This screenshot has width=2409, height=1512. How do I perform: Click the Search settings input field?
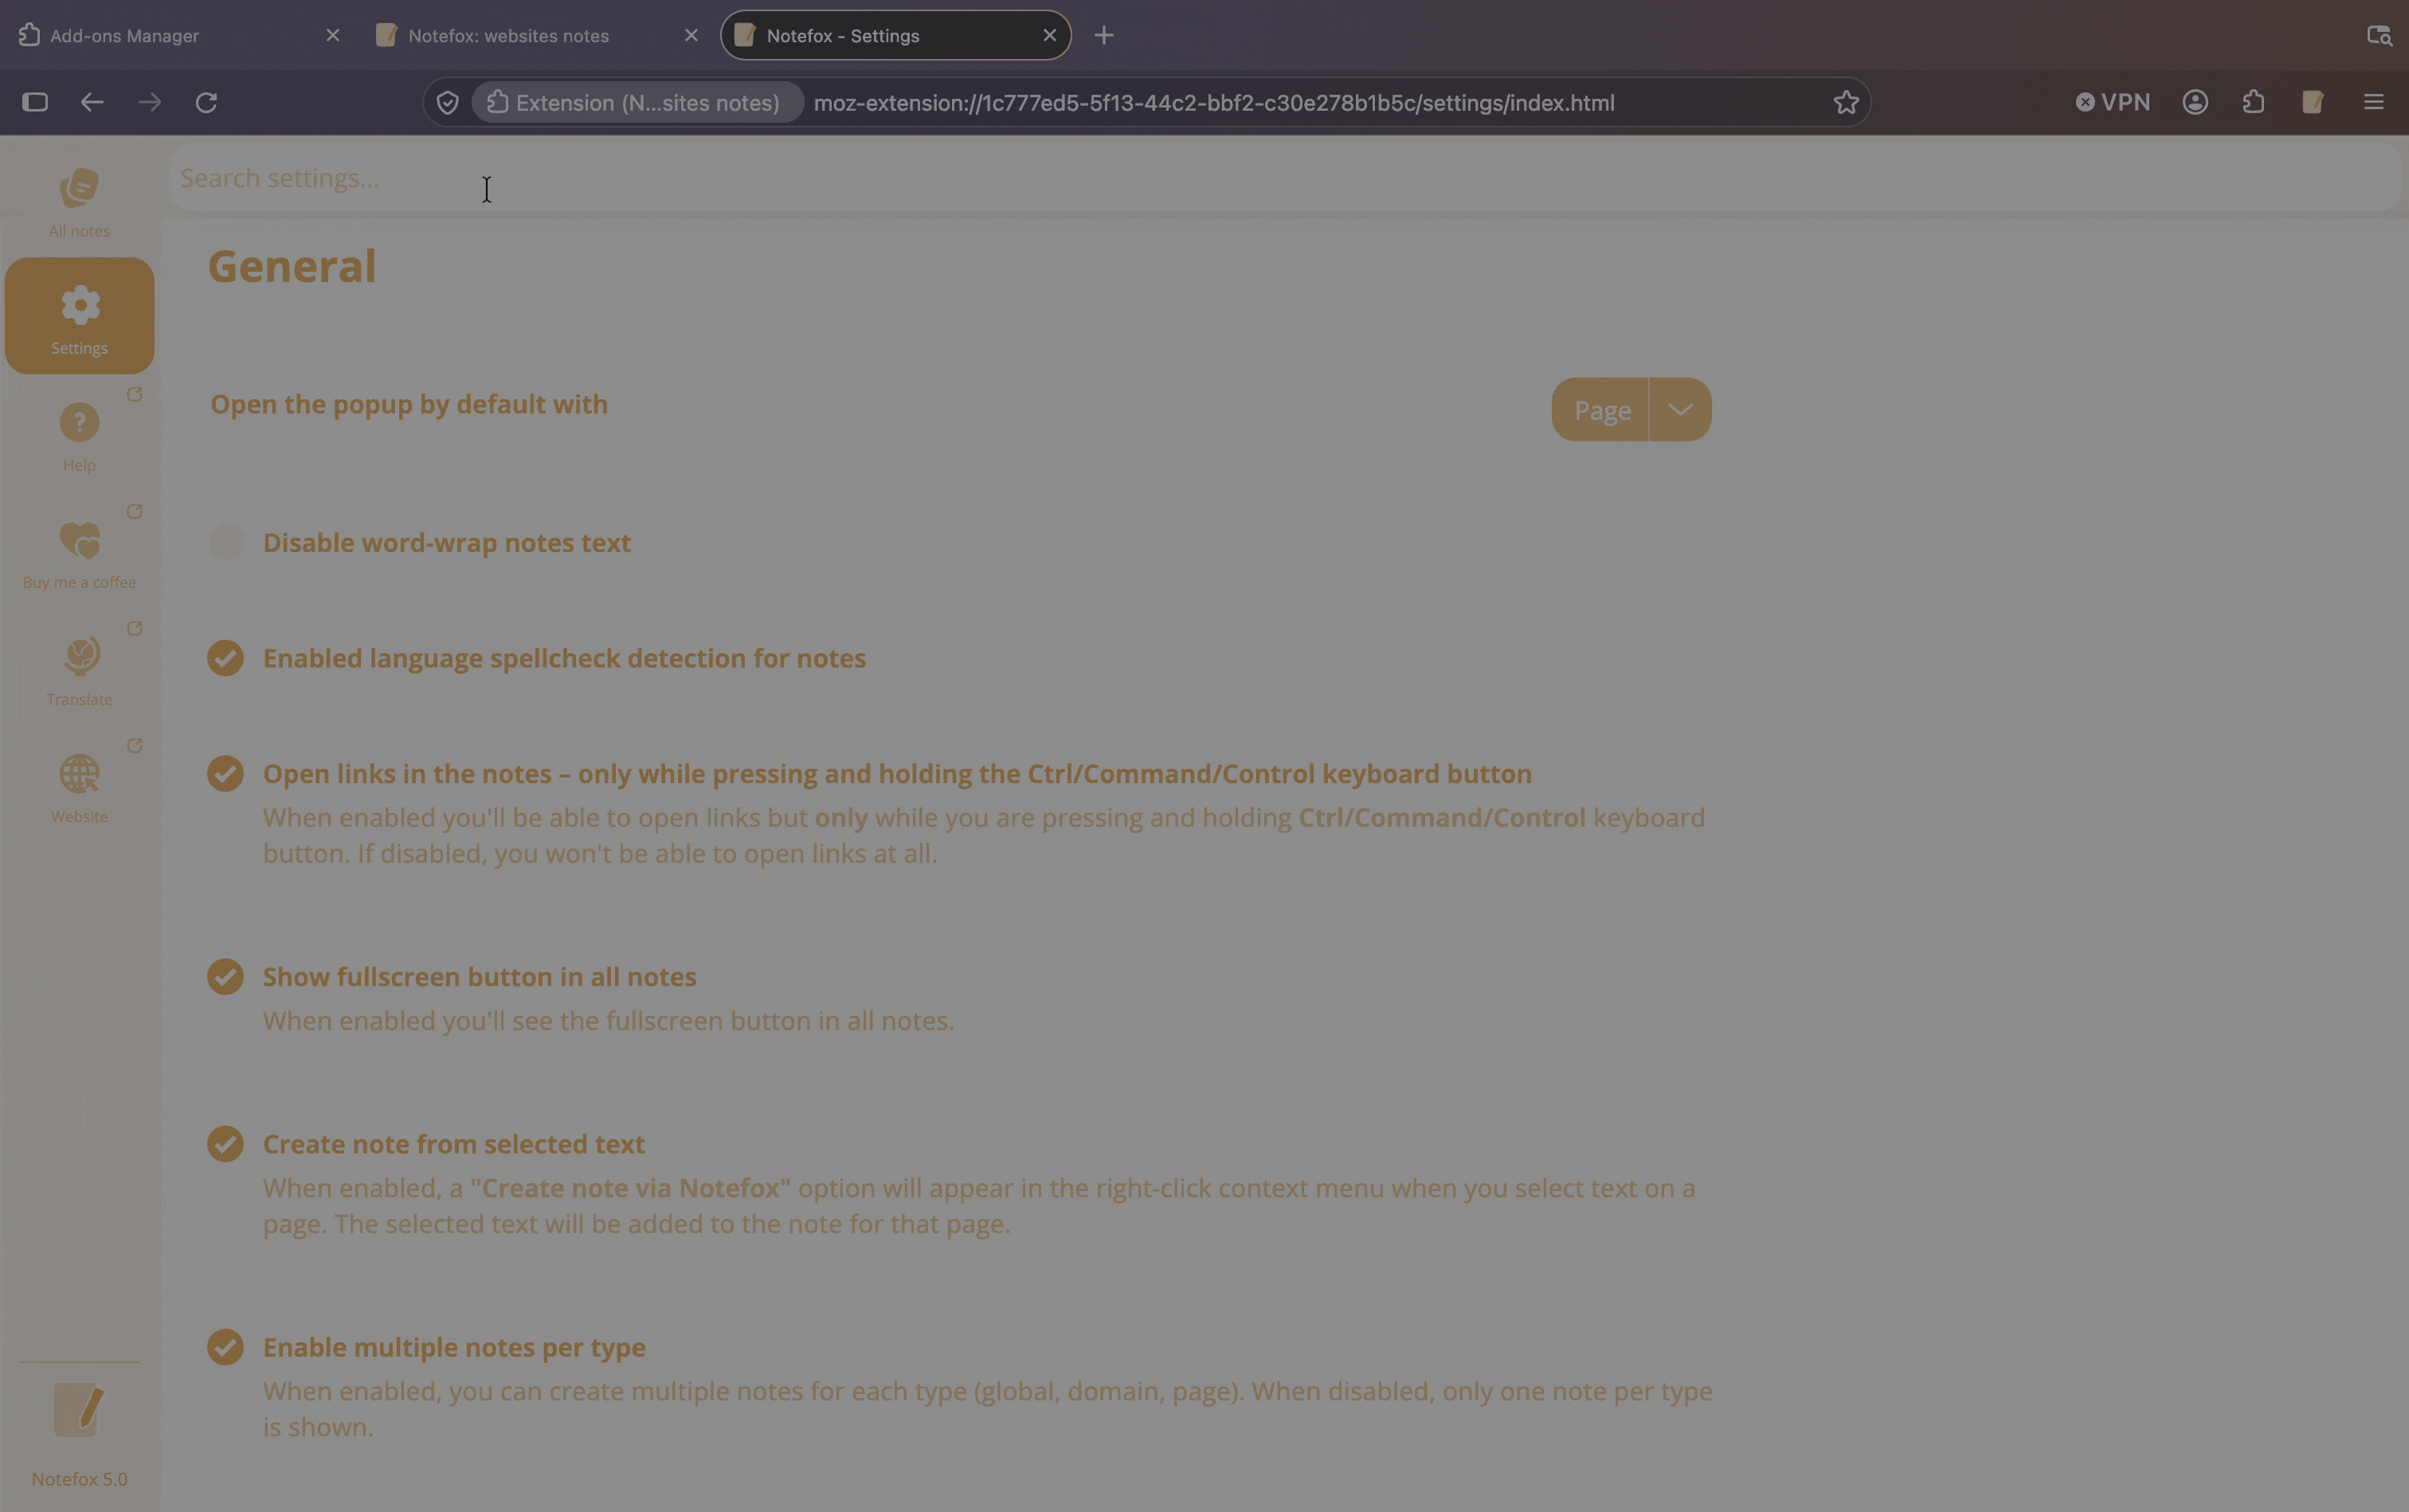coord(1285,178)
